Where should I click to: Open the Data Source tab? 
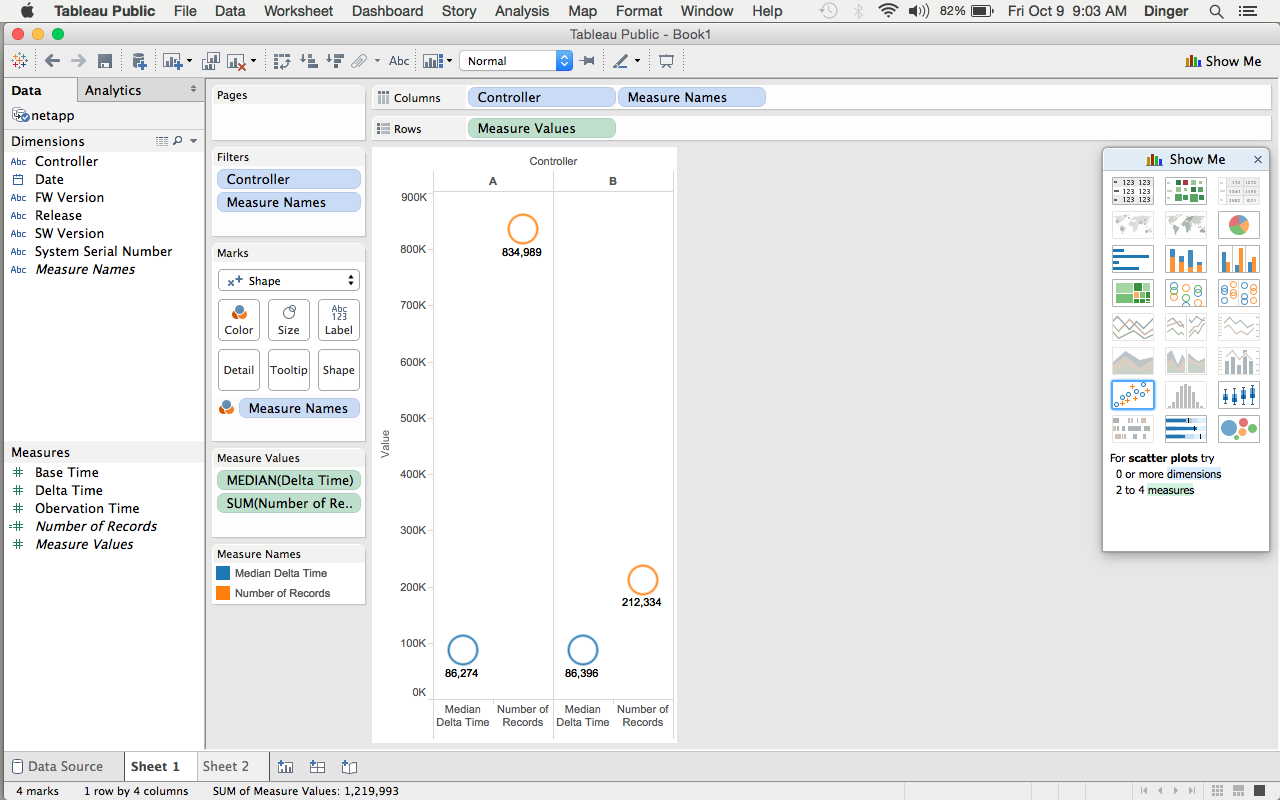click(64, 766)
